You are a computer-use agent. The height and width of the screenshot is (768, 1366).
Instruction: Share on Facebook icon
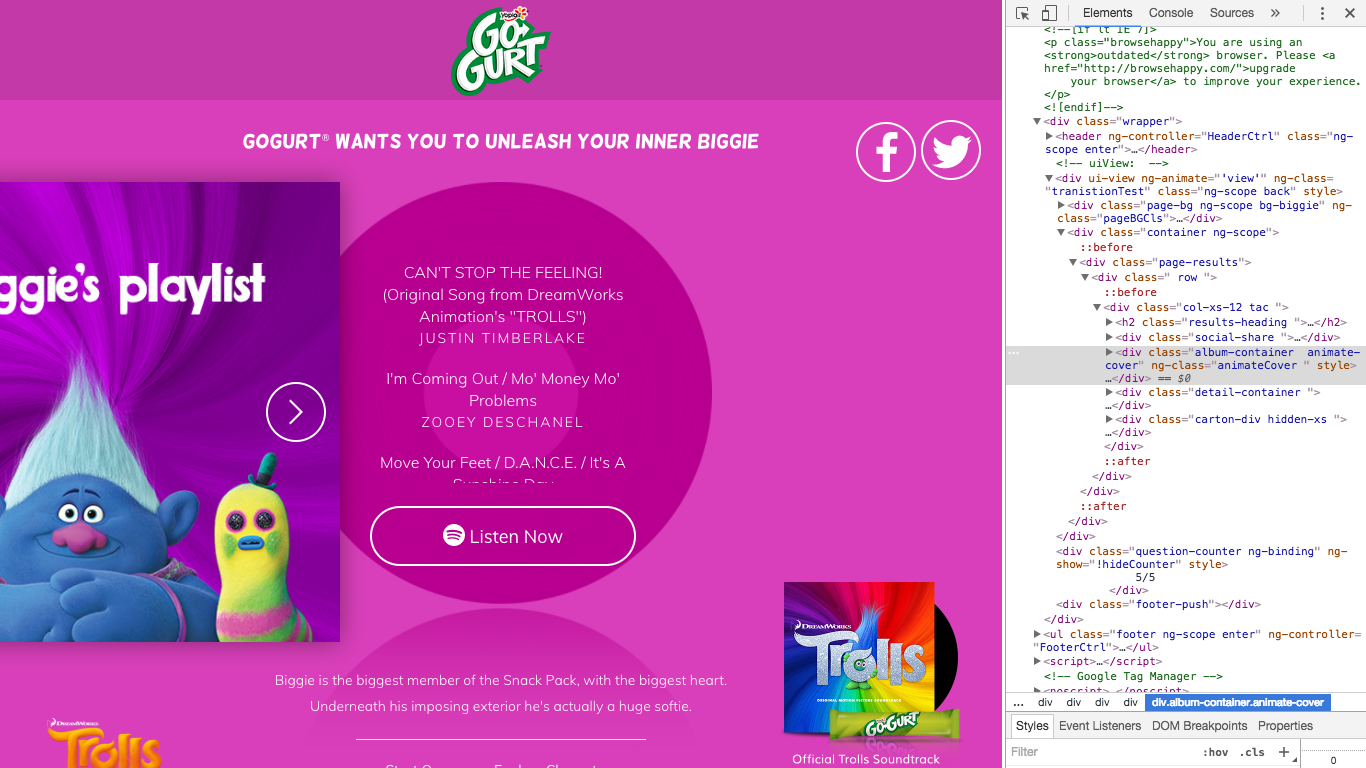pyautogui.click(x=886, y=151)
